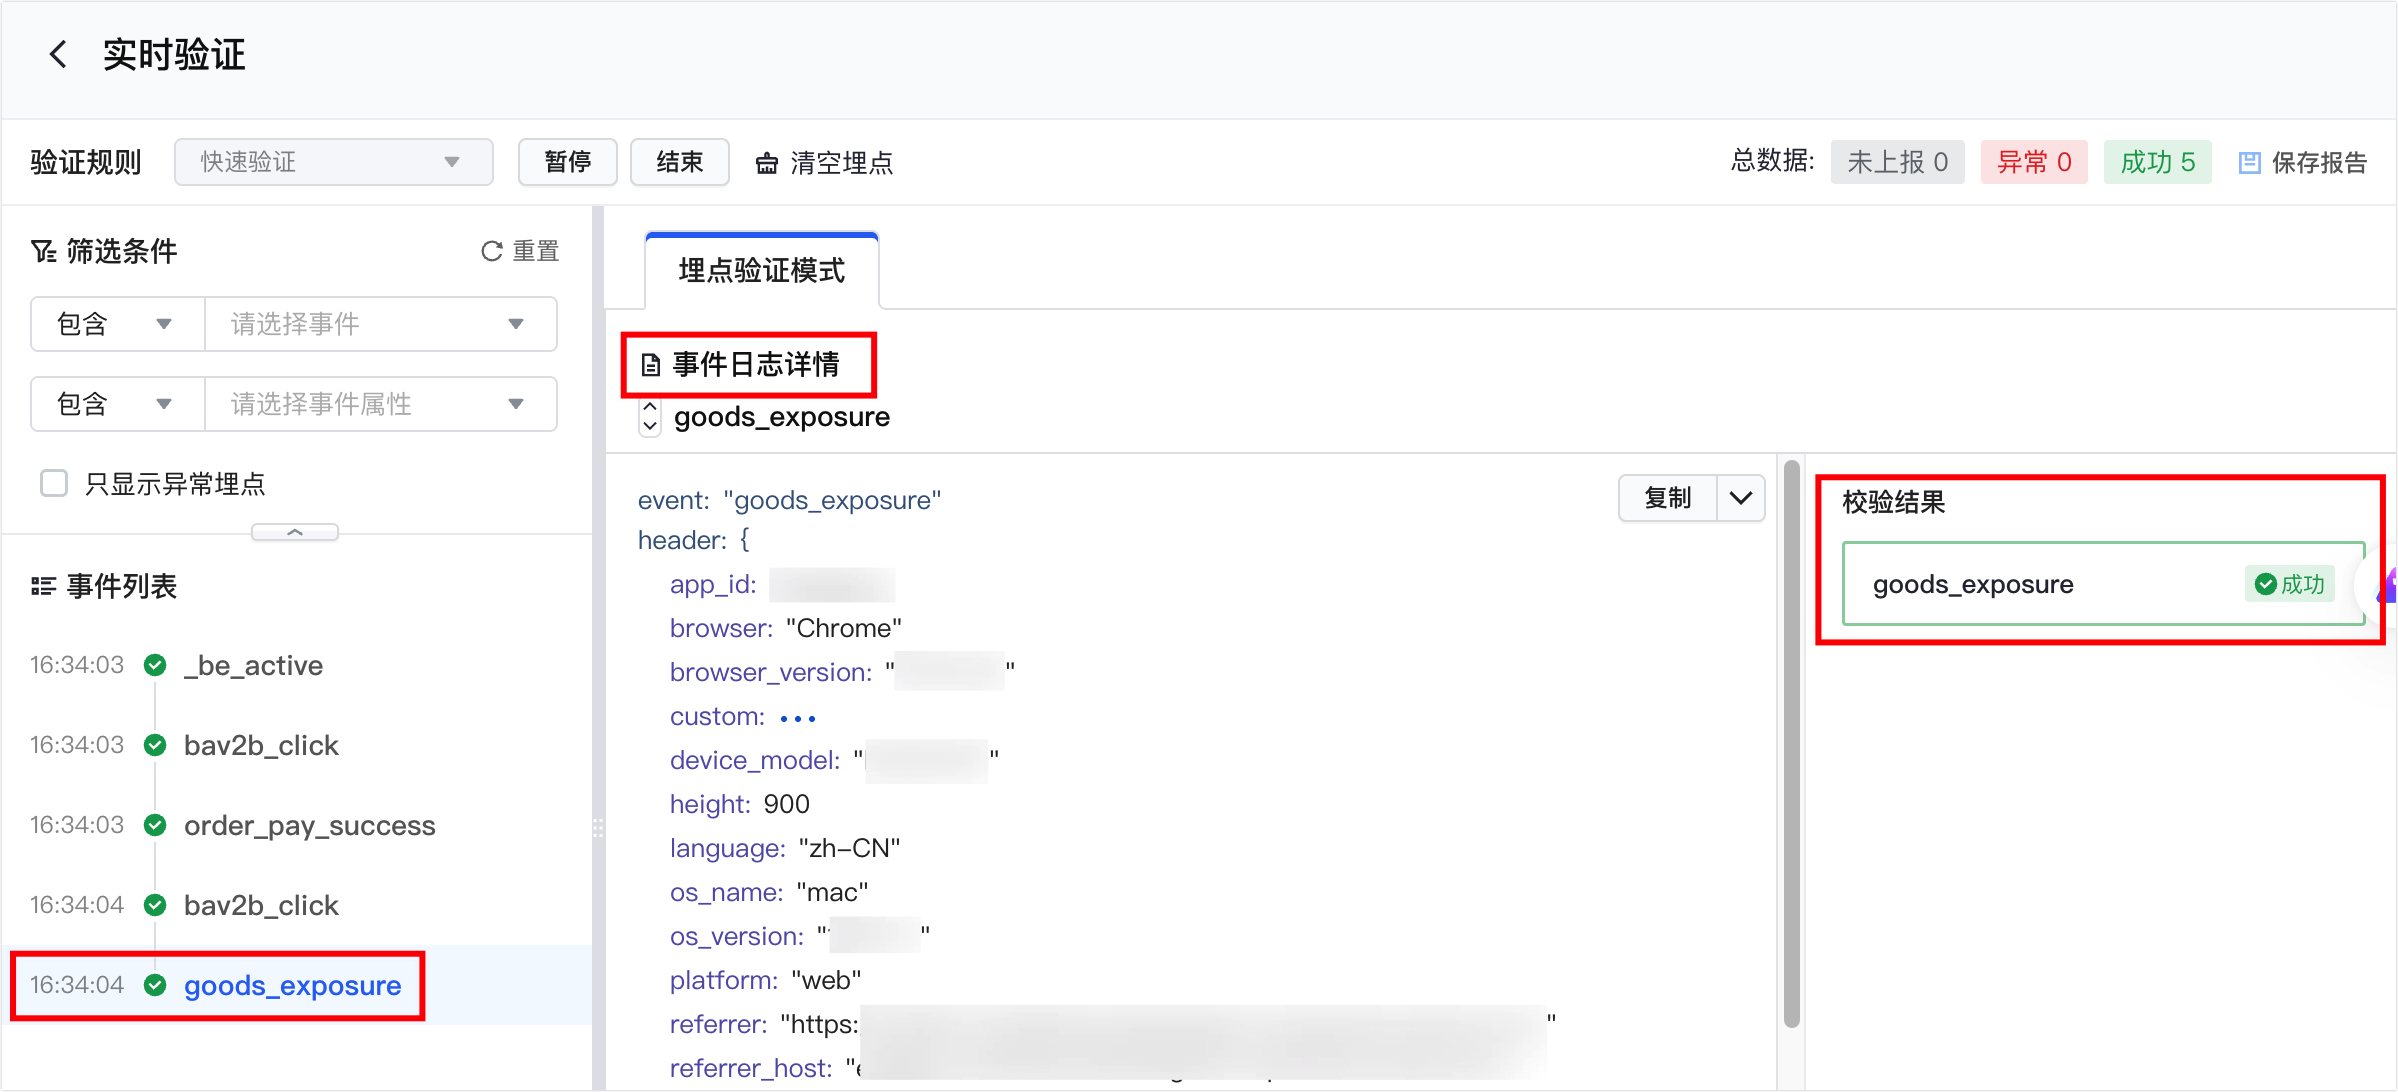Open the verification rule dropdown
The image size is (2398, 1092).
click(333, 162)
